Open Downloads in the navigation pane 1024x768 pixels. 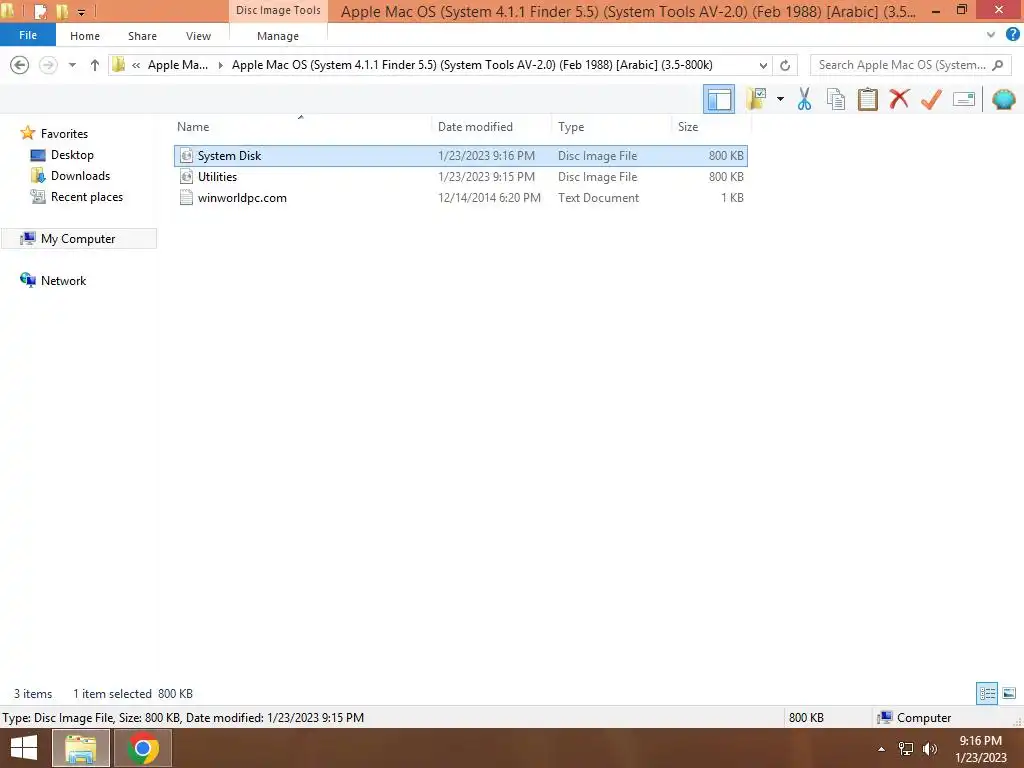point(80,176)
